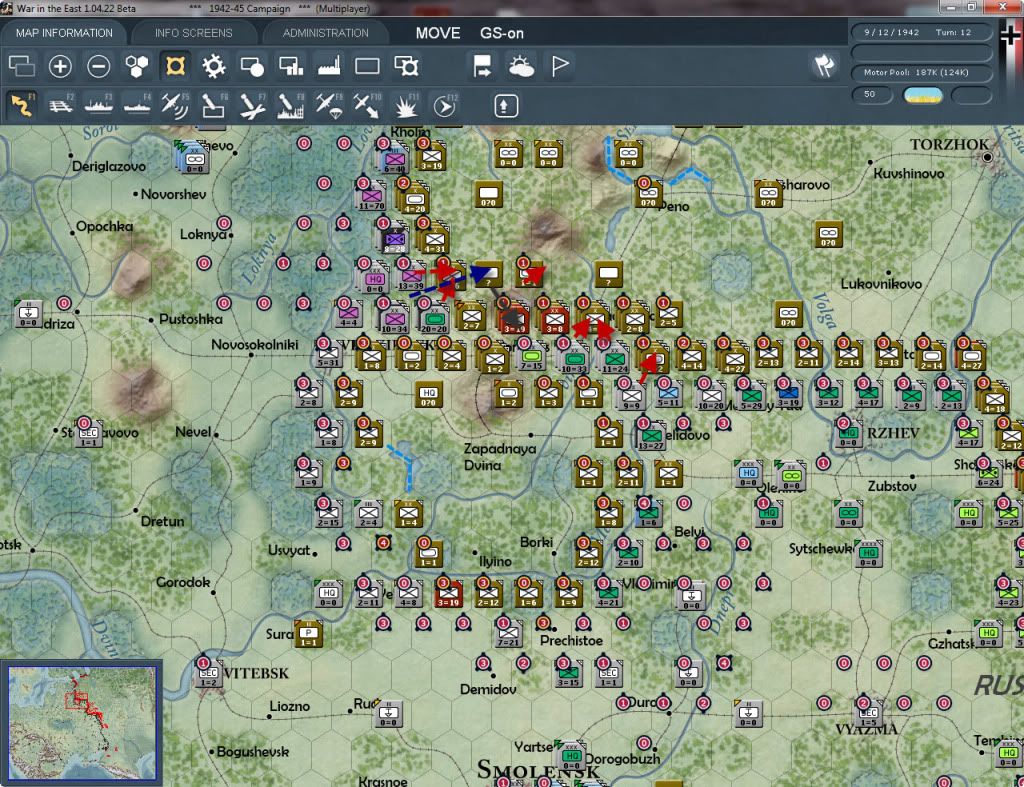Click the RZHEV city label

(x=893, y=434)
